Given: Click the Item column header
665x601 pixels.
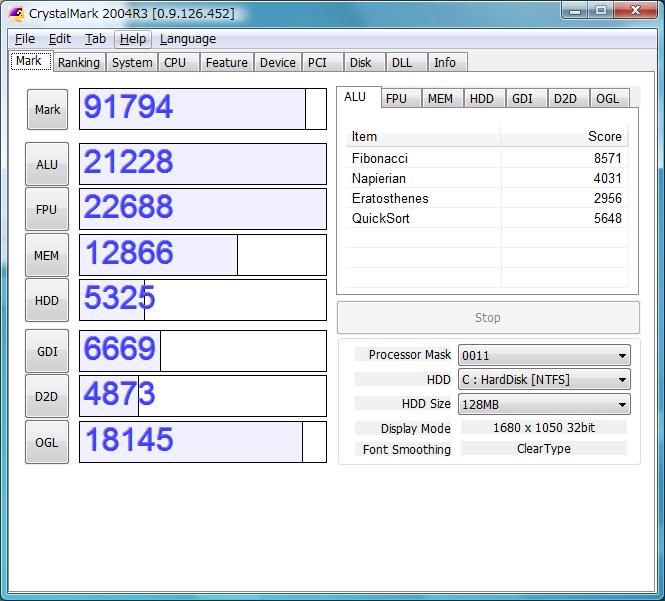Looking at the screenshot, I should coord(423,136).
